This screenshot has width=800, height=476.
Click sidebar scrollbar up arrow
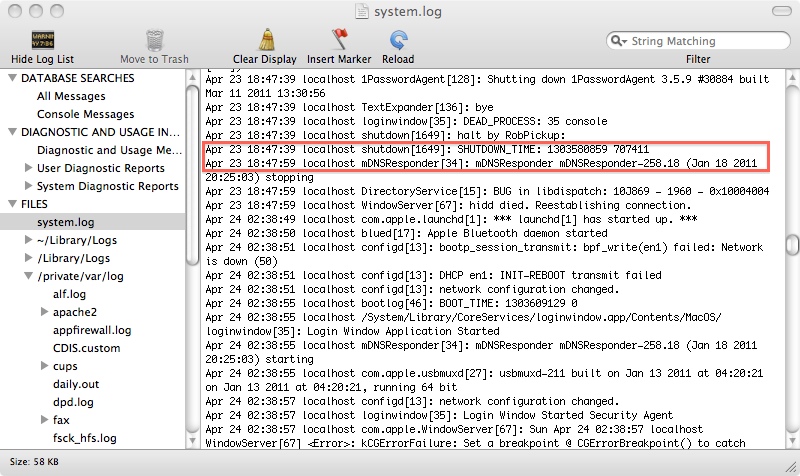tap(192, 78)
